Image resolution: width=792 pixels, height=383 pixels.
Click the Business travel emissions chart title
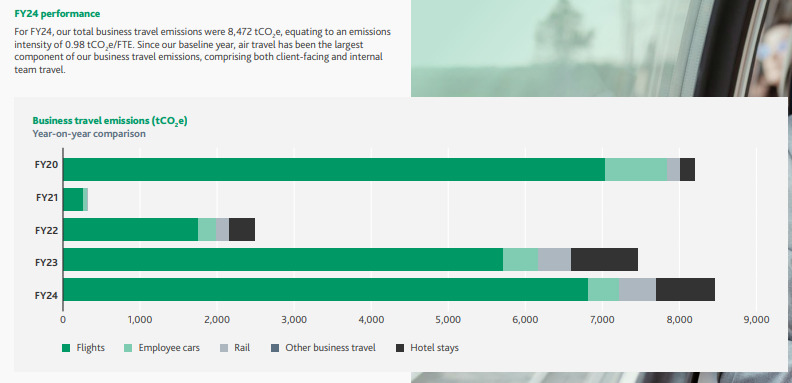pos(110,121)
